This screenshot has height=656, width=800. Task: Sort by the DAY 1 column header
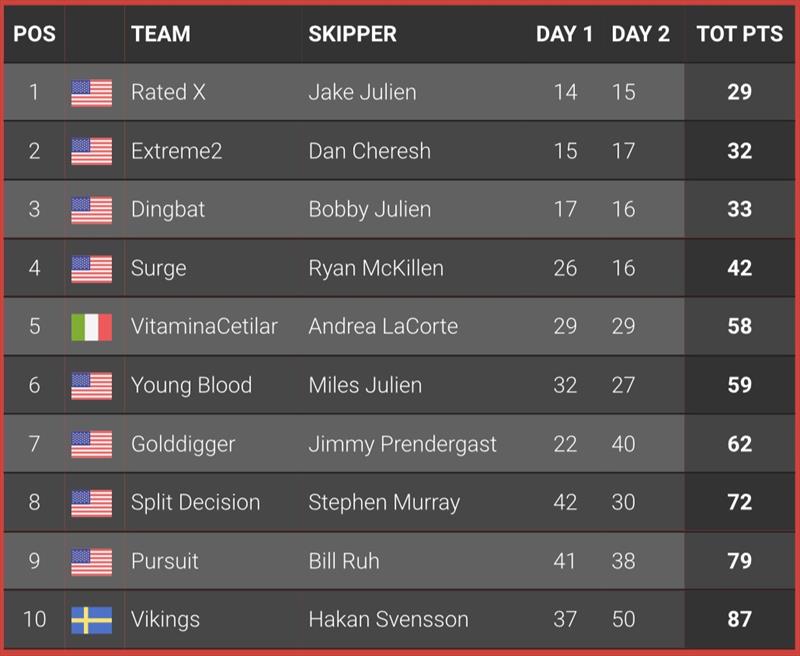tap(564, 34)
